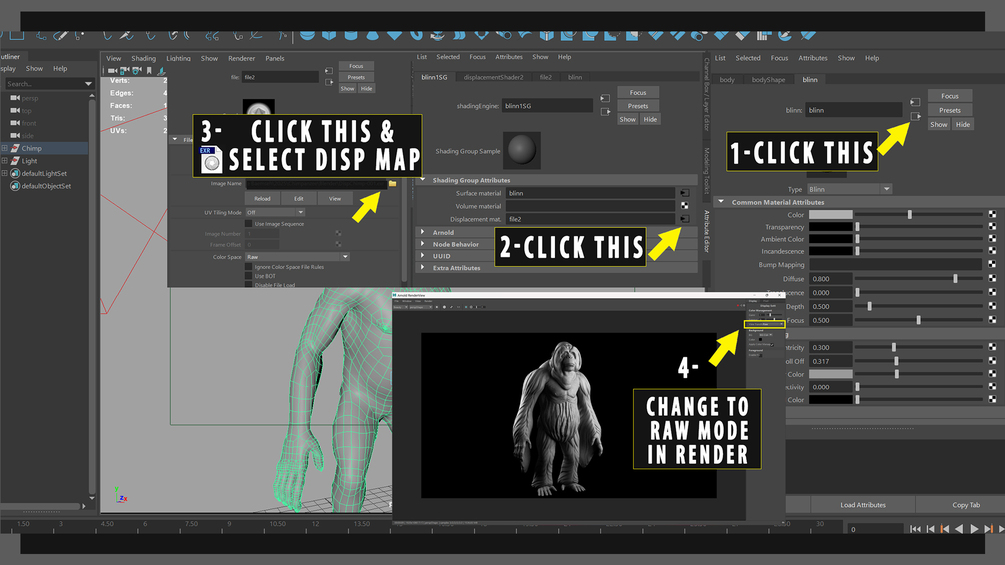Click checker map button for Bump Mapping
This screenshot has width=1005, height=565.
(992, 264)
